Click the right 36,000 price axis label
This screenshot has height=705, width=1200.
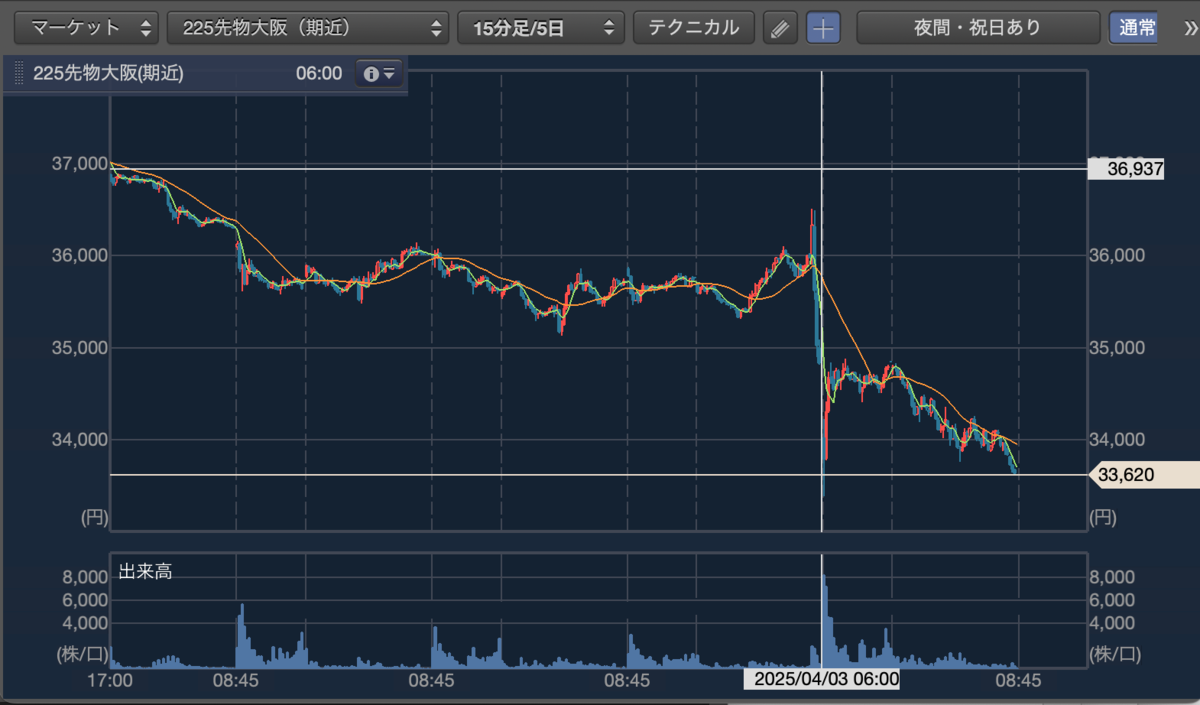click(x=1116, y=256)
